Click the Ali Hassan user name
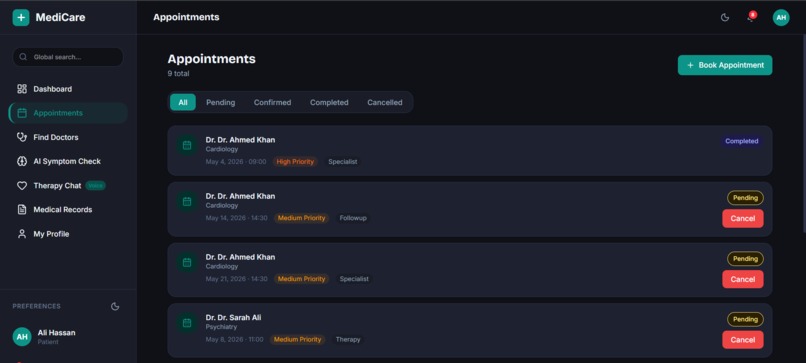The image size is (806, 363). click(x=57, y=333)
